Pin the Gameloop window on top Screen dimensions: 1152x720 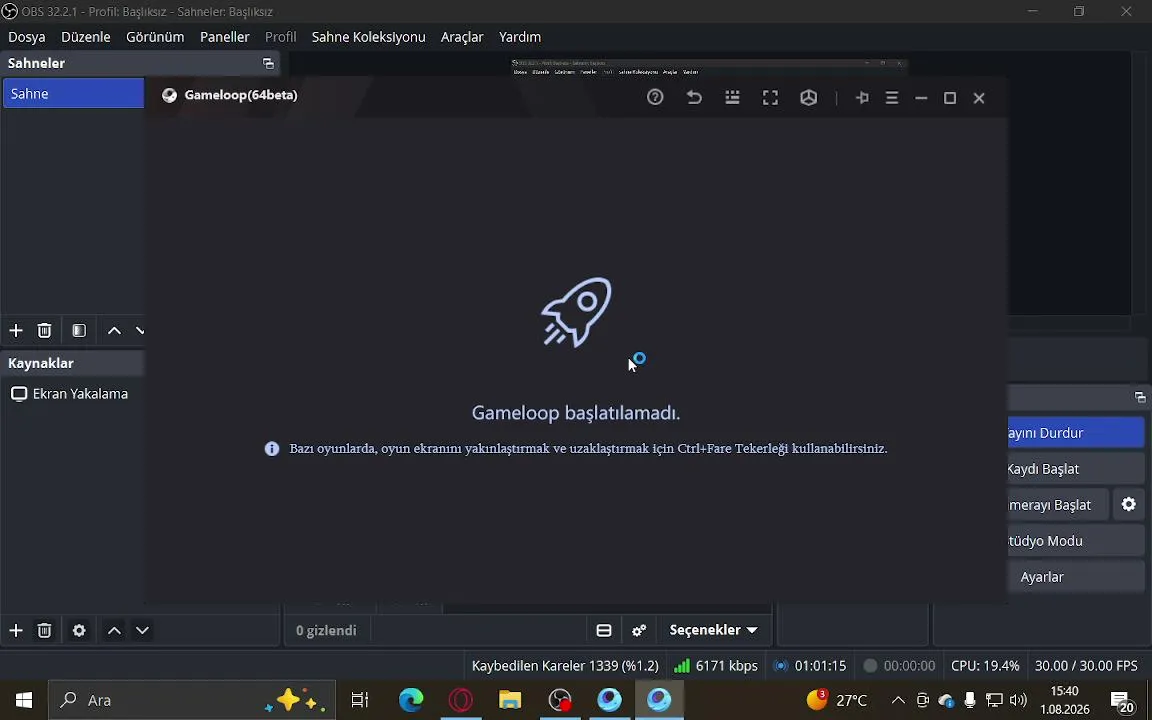(x=863, y=98)
